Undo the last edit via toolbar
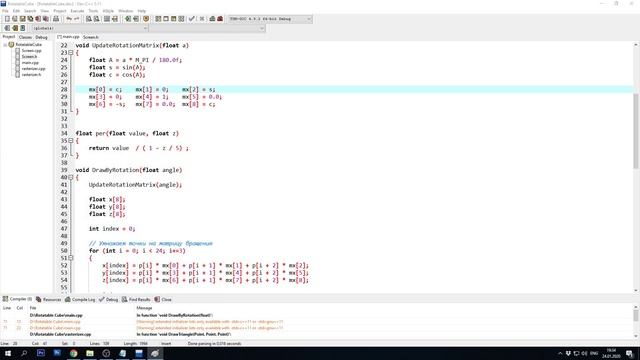 (69, 19)
